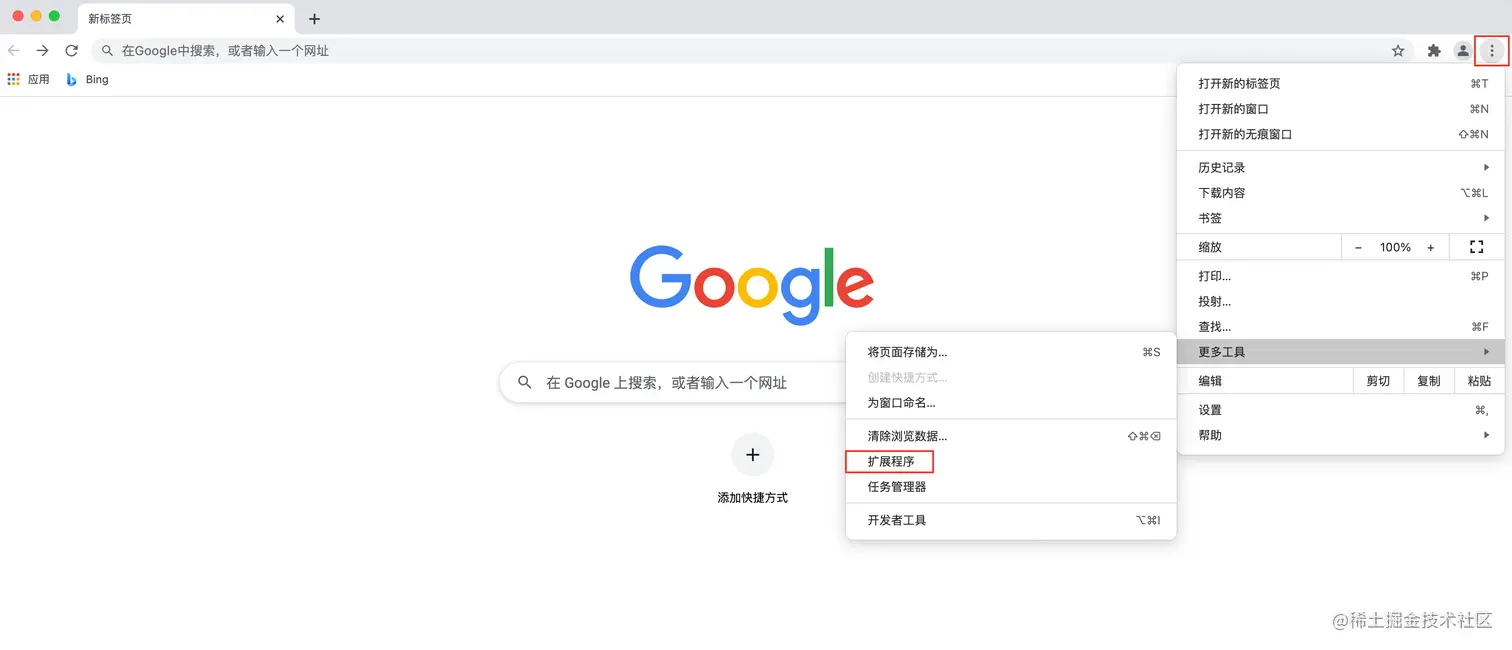This screenshot has width=1512, height=650.
Task: Click the magnifier icon in address bar
Action: (x=108, y=51)
